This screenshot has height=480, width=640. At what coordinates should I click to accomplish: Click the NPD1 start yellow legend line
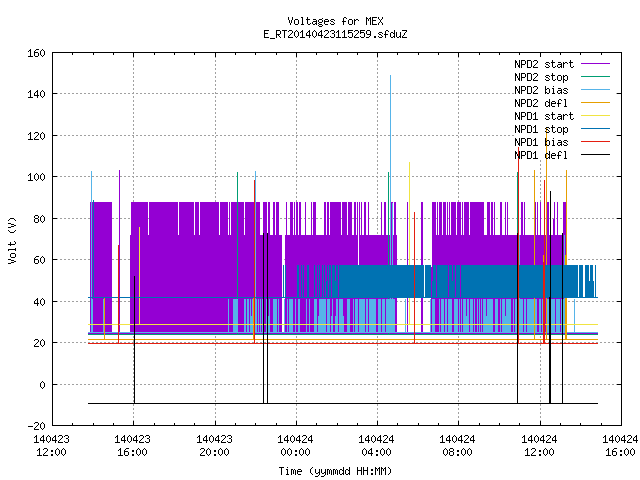click(596, 116)
